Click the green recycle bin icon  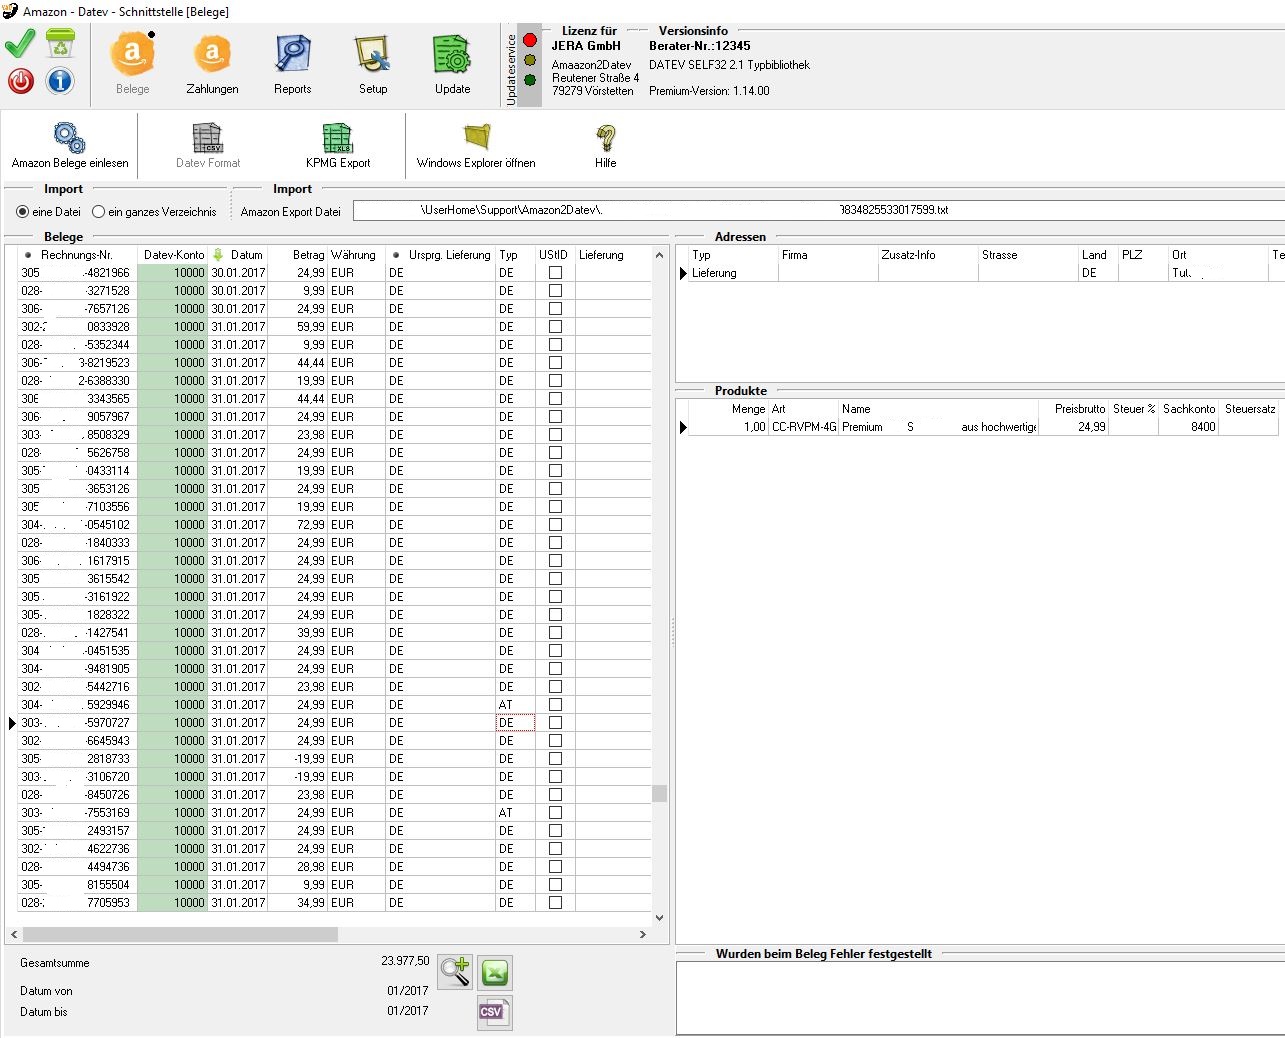[60, 44]
